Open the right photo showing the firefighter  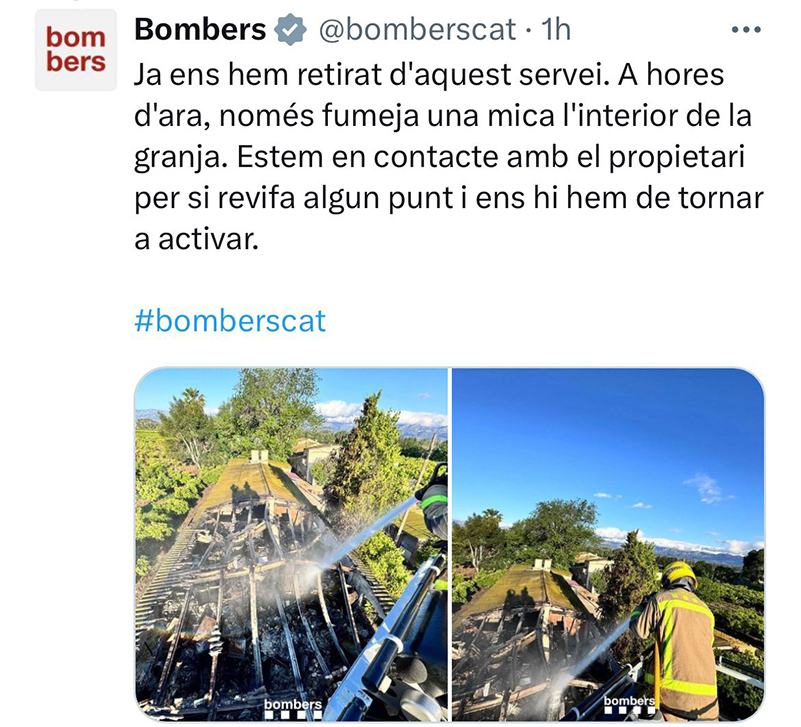click(x=608, y=544)
